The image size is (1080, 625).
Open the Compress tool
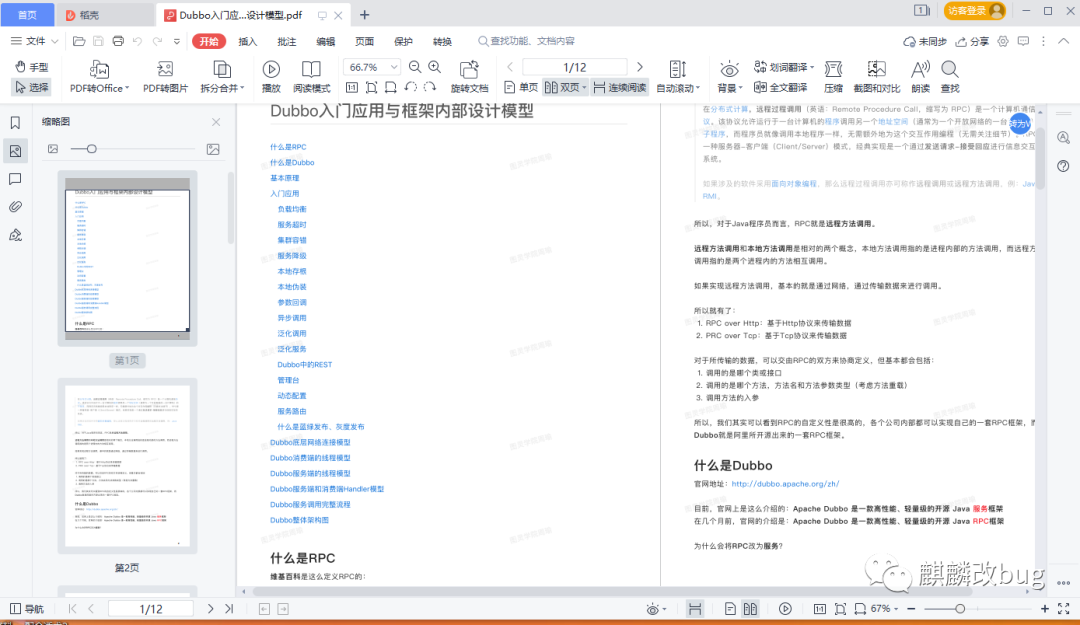(x=833, y=76)
